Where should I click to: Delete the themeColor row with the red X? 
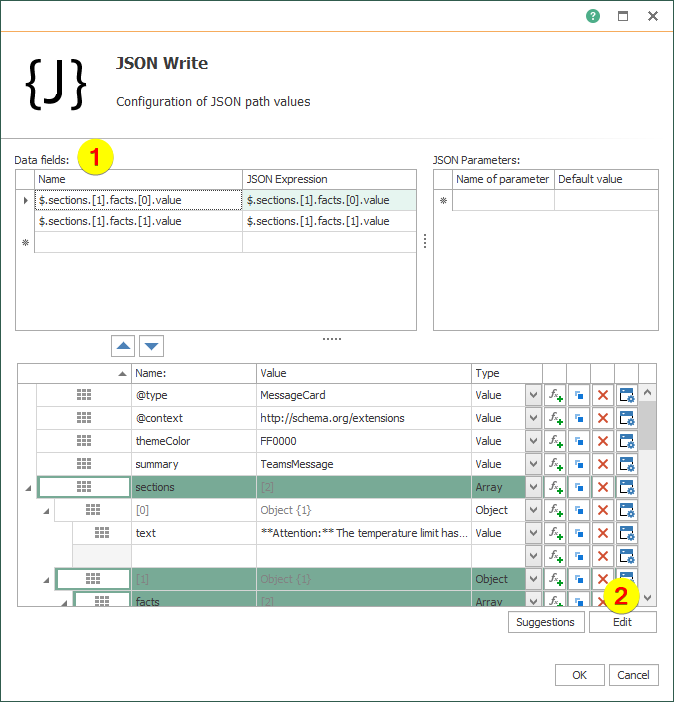pos(603,441)
